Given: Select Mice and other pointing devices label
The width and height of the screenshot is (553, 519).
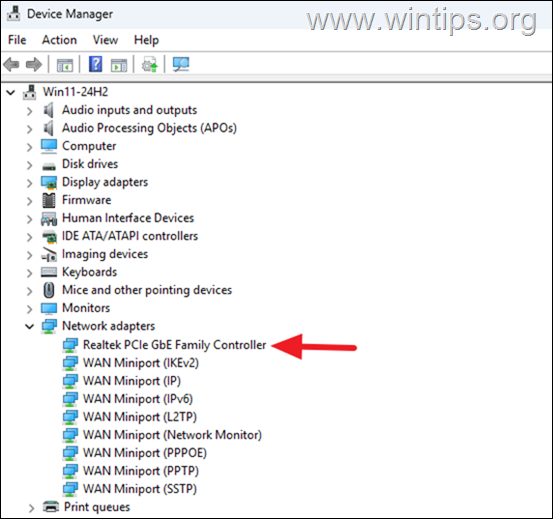Looking at the screenshot, I should point(147,290).
